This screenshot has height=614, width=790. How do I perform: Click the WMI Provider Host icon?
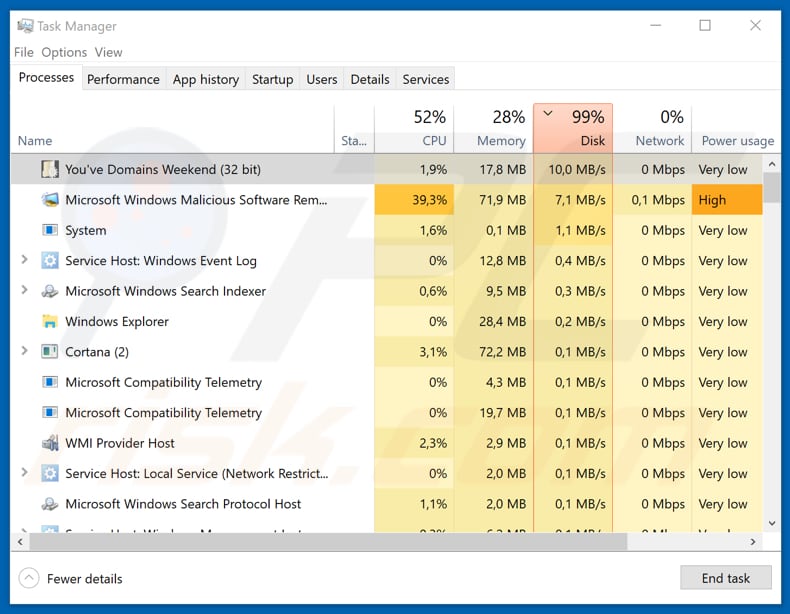[x=49, y=443]
